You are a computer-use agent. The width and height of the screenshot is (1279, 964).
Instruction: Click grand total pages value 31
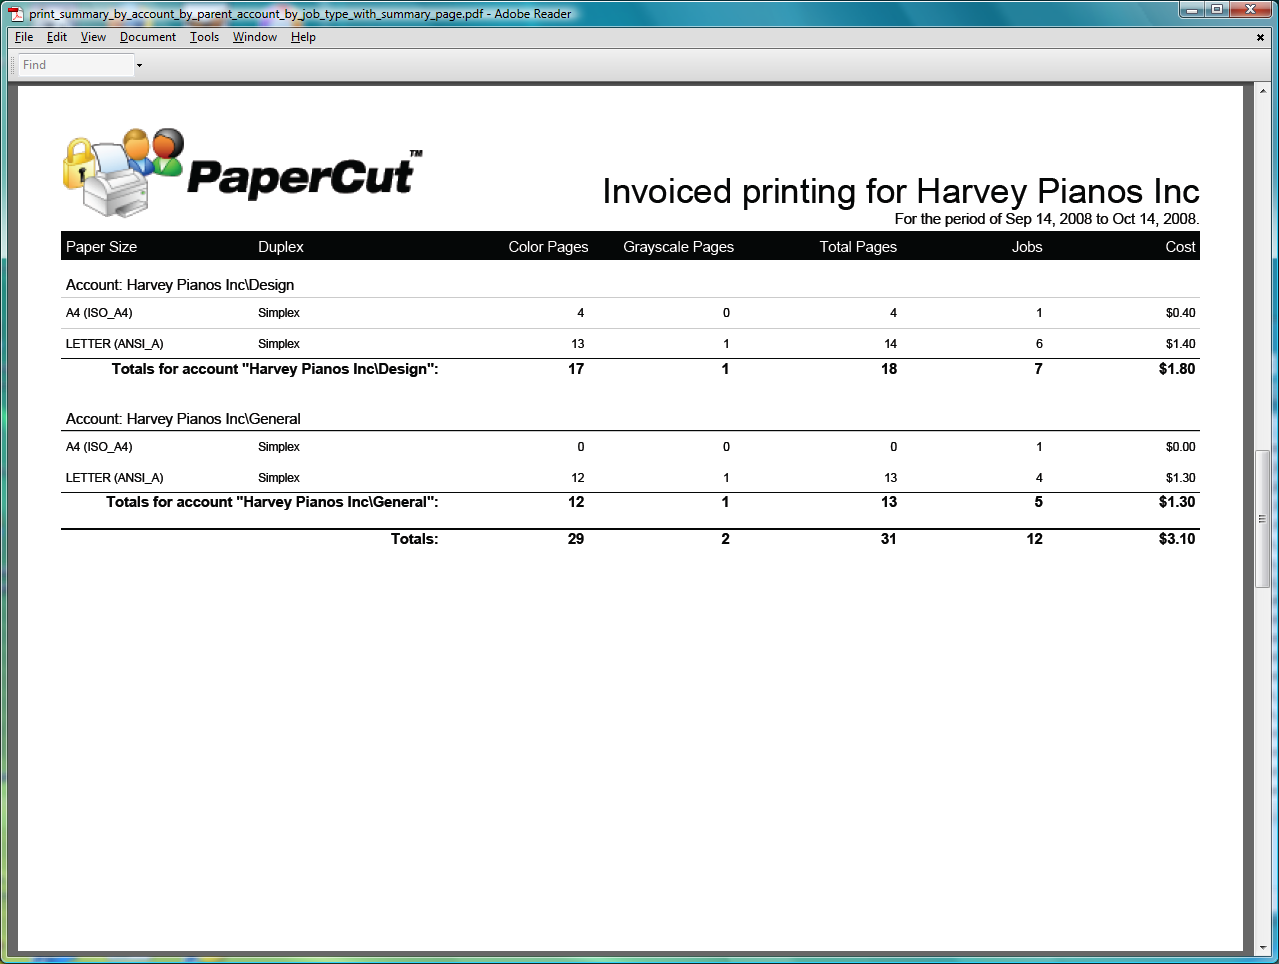pos(888,539)
